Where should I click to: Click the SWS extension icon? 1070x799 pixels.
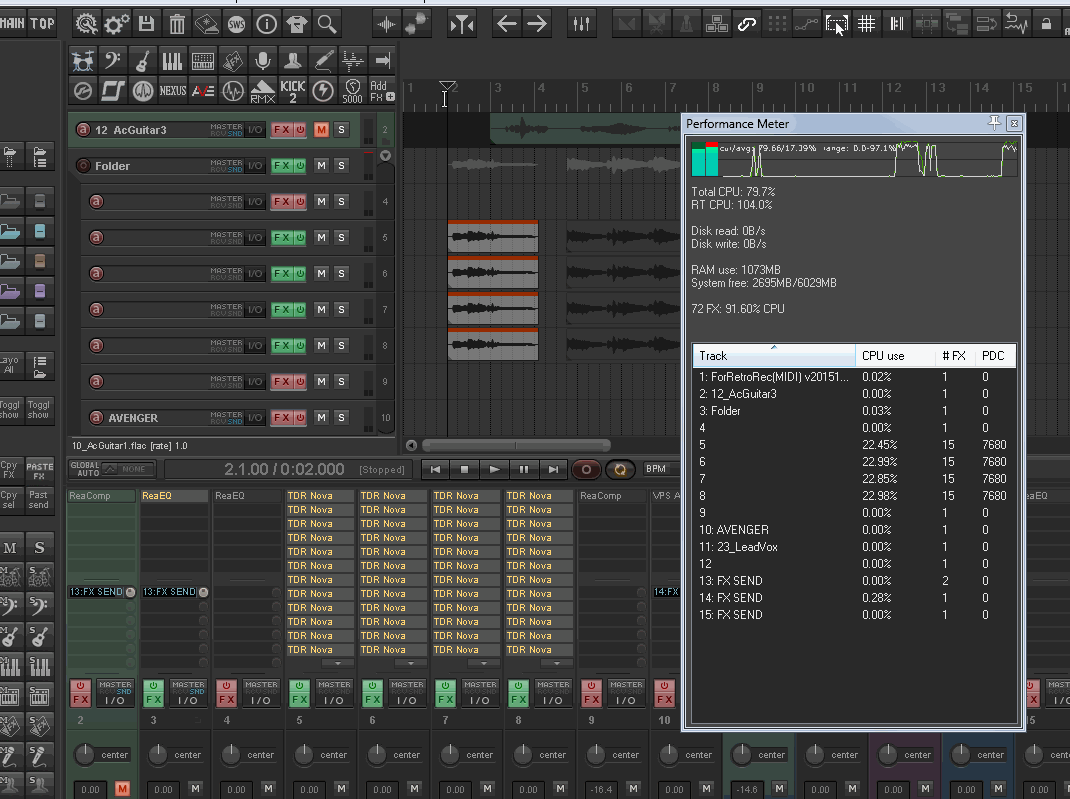(x=237, y=24)
